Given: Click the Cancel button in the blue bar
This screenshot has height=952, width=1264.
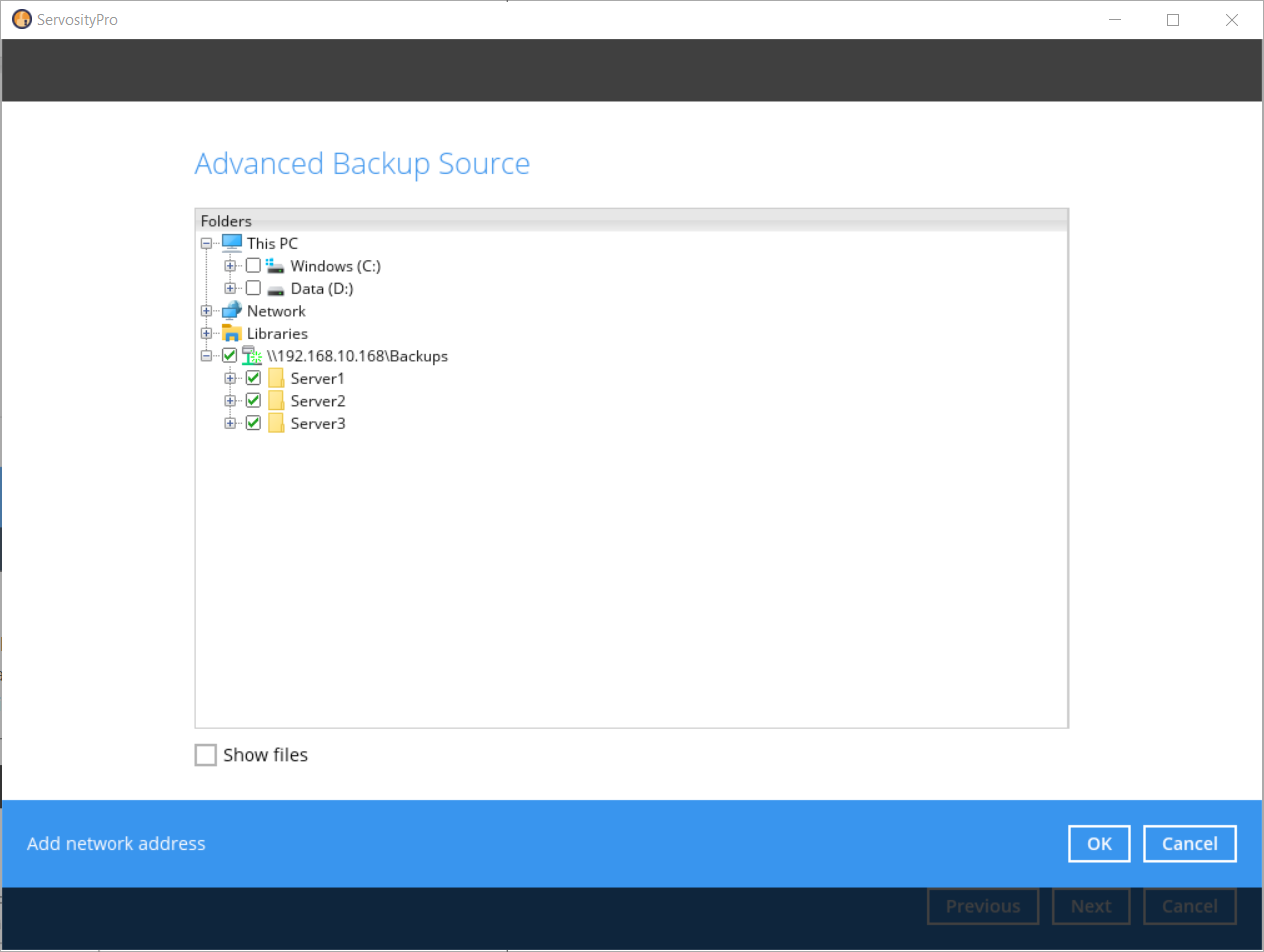Looking at the screenshot, I should point(1189,843).
